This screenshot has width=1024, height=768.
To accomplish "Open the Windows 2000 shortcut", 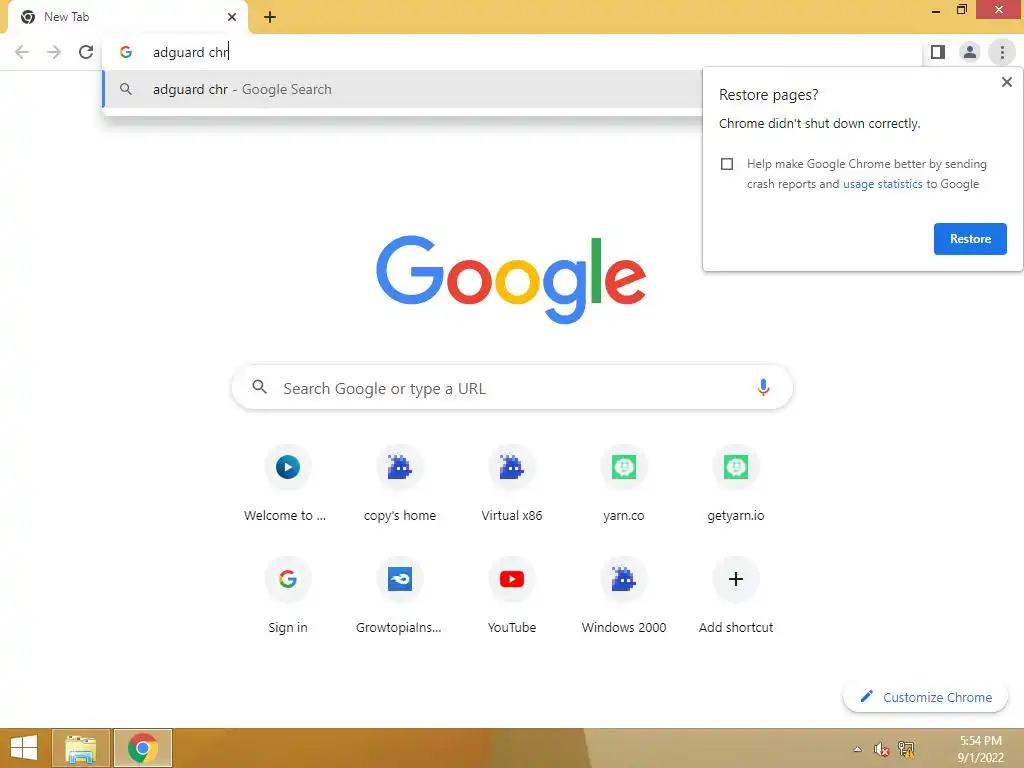I will 624,596.
